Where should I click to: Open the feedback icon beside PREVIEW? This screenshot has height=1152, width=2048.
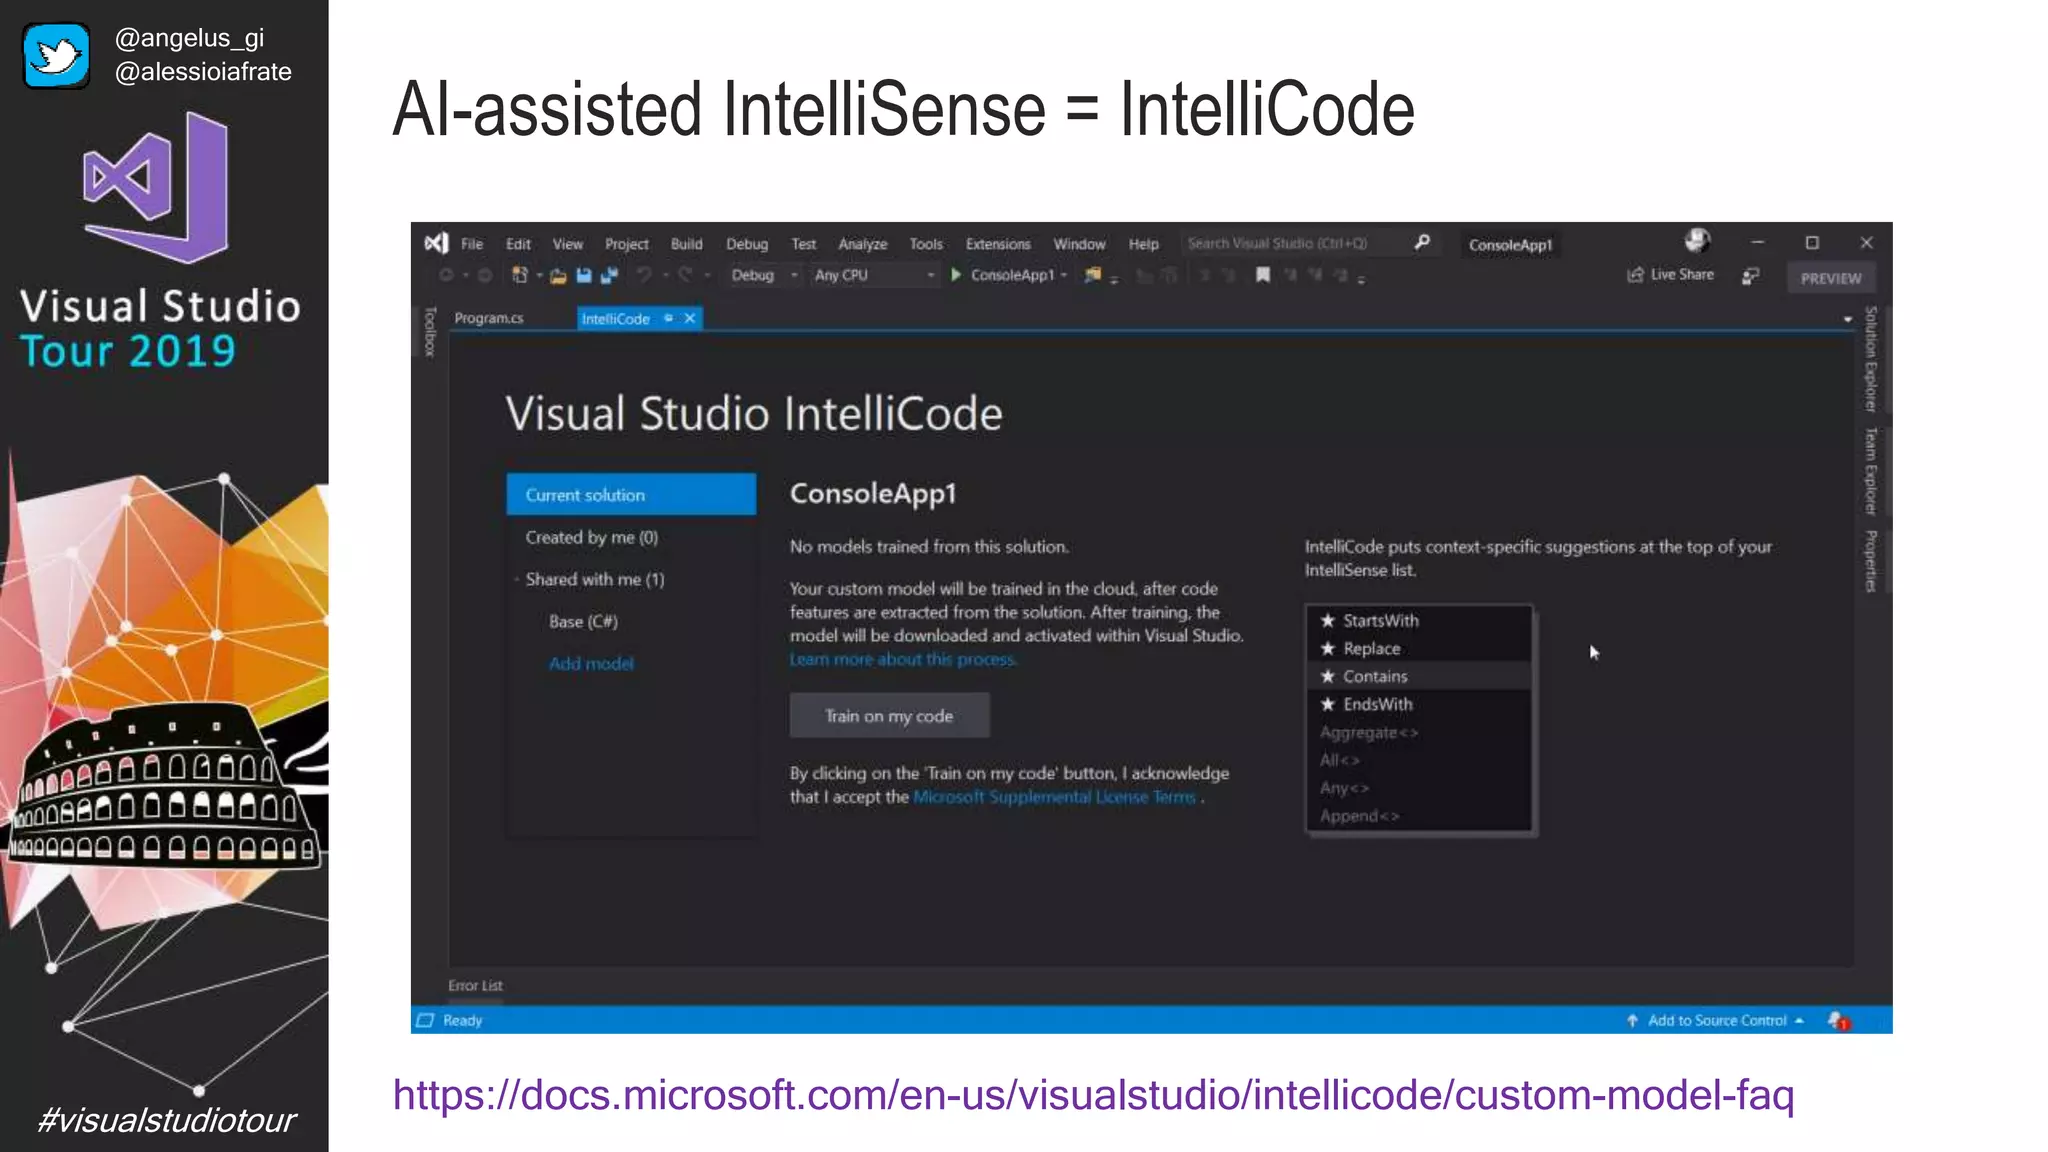pos(1750,276)
